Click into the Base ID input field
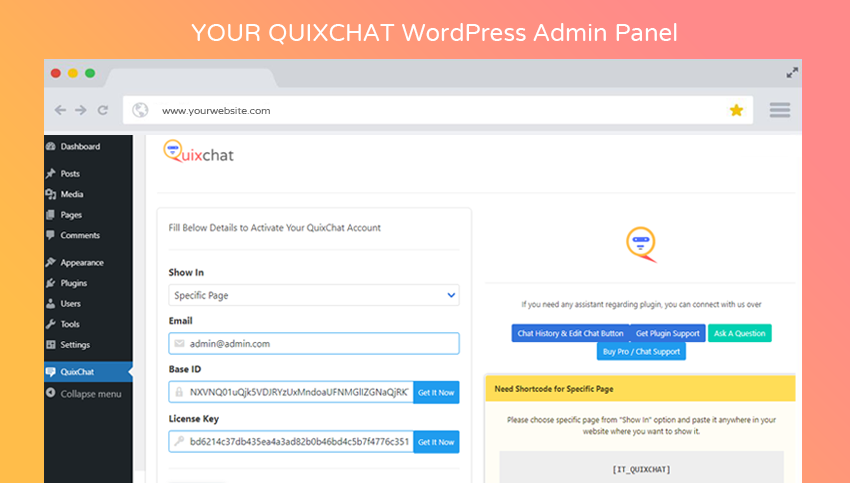Image resolution: width=850 pixels, height=483 pixels. coord(291,392)
